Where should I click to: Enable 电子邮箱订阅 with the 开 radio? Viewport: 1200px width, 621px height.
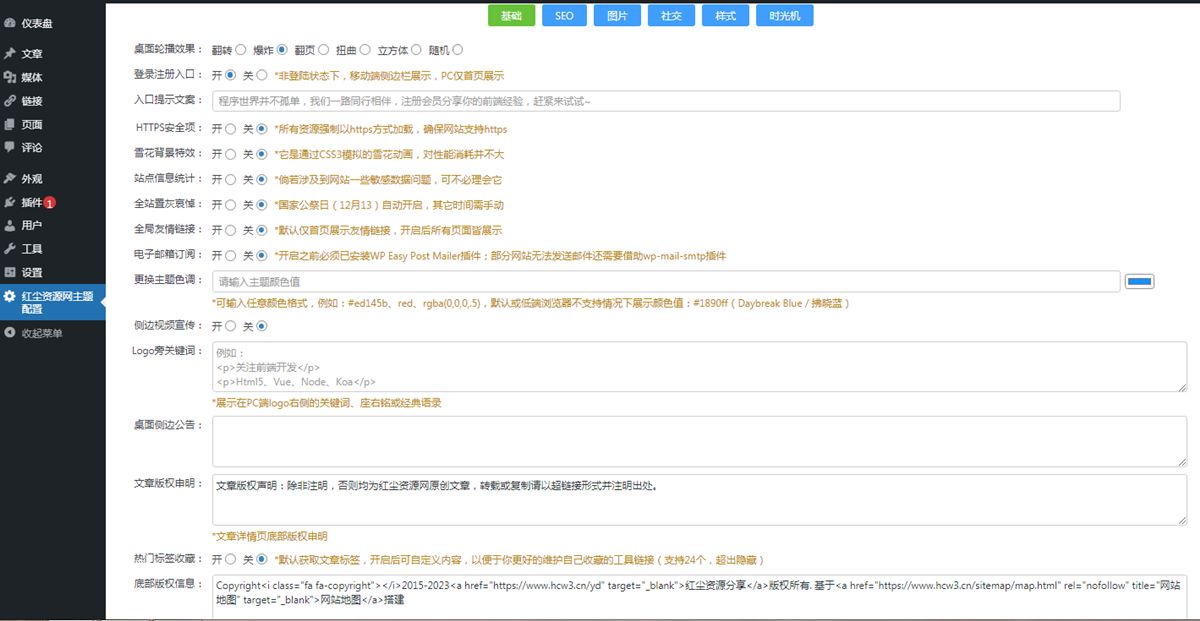coord(231,256)
